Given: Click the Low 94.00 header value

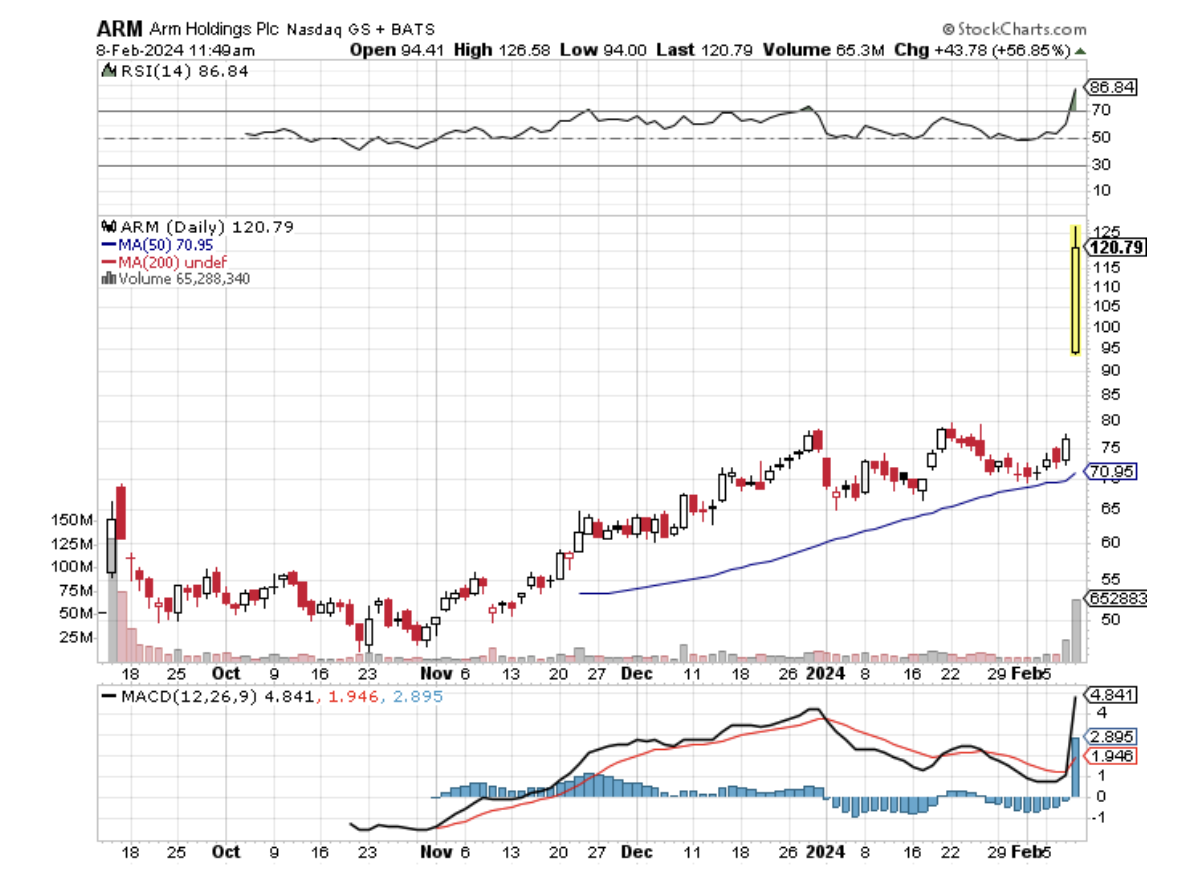Looking at the screenshot, I should pos(603,50).
